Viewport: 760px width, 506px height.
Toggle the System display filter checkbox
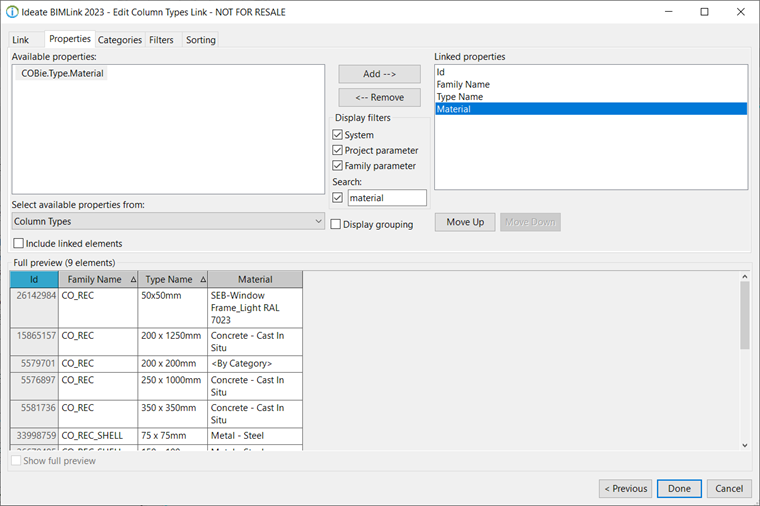(338, 134)
